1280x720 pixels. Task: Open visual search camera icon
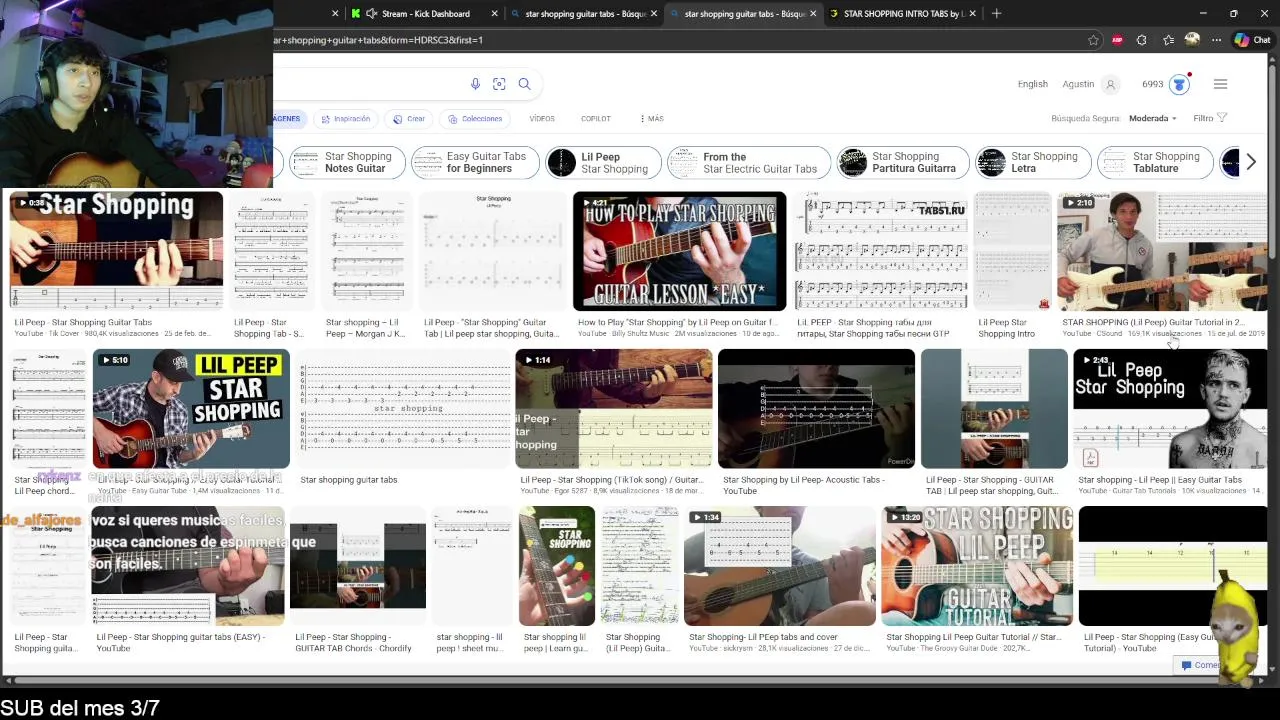tap(499, 84)
